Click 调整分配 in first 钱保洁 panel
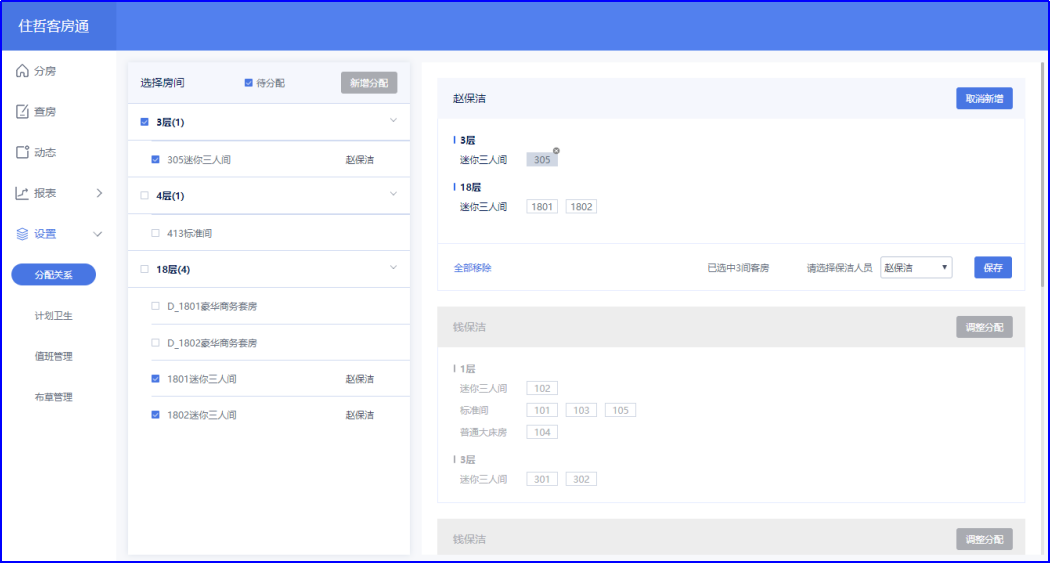Viewport: 1050px width, 563px height. (984, 327)
